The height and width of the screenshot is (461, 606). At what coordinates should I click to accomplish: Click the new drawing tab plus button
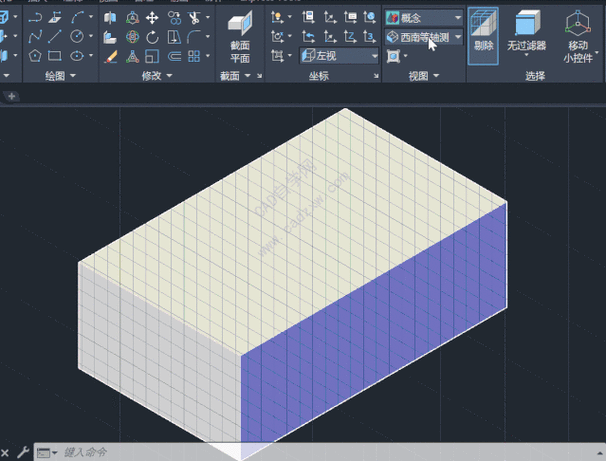point(12,96)
